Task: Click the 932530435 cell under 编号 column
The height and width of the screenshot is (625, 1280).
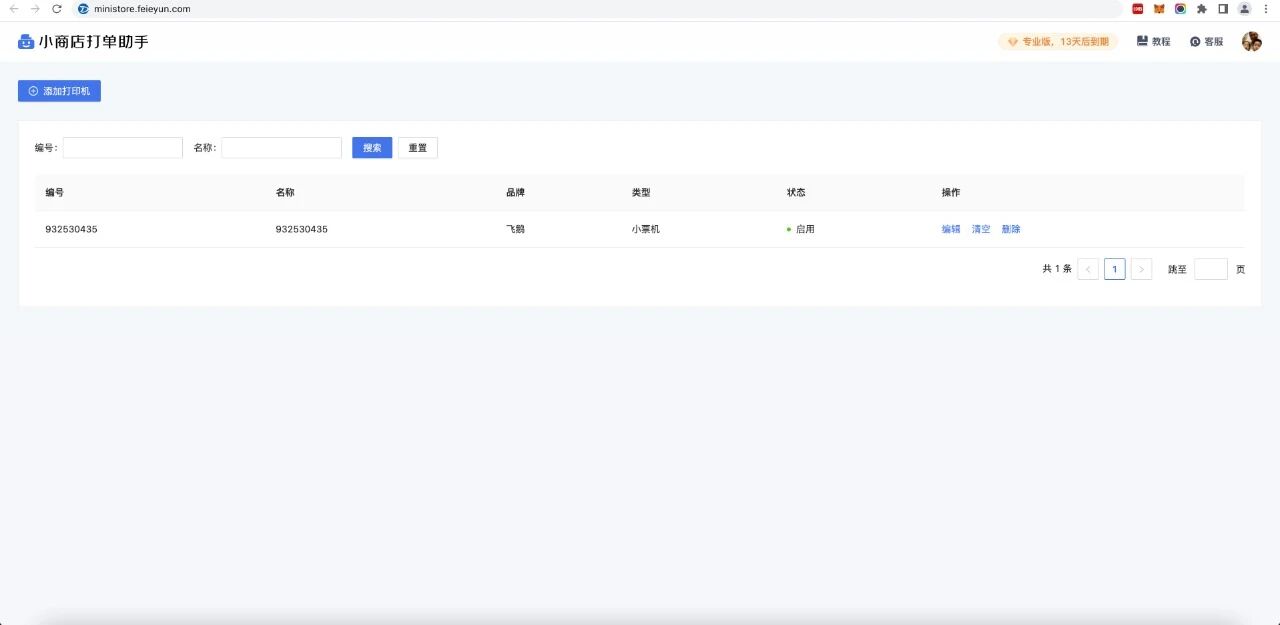Action: coord(71,229)
